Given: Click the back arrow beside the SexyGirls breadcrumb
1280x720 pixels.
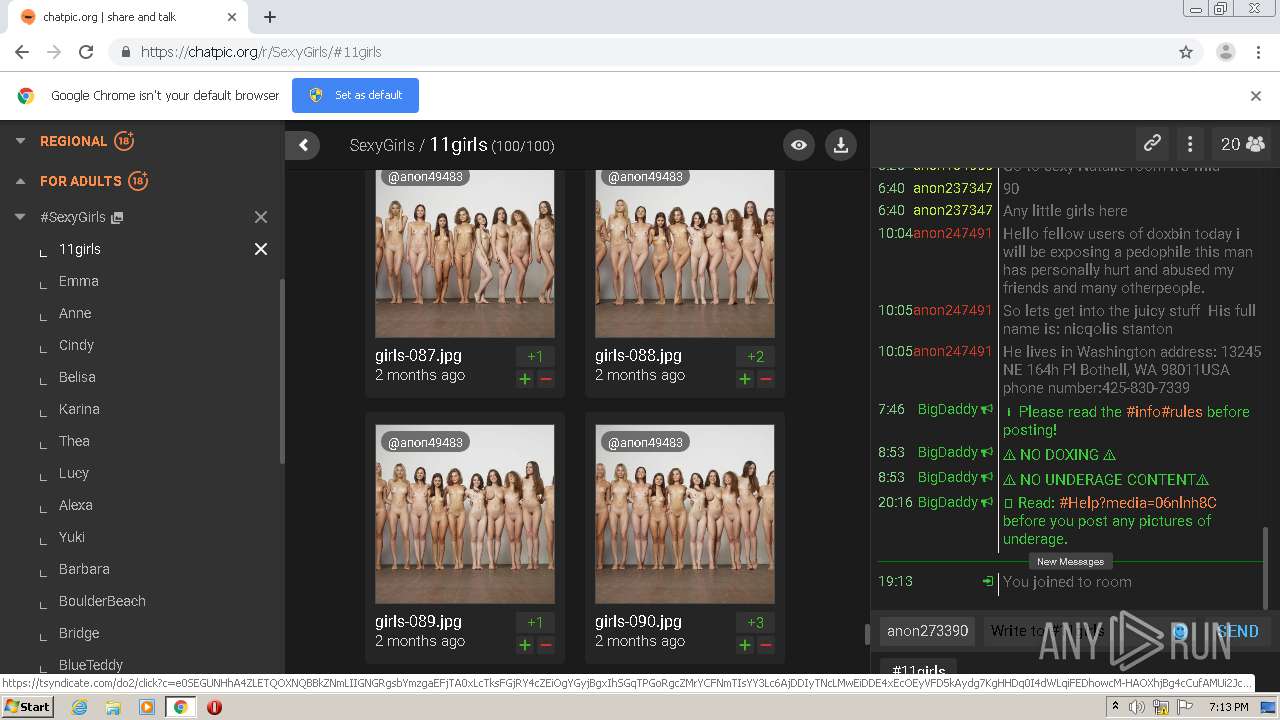Looking at the screenshot, I should [x=303, y=145].
